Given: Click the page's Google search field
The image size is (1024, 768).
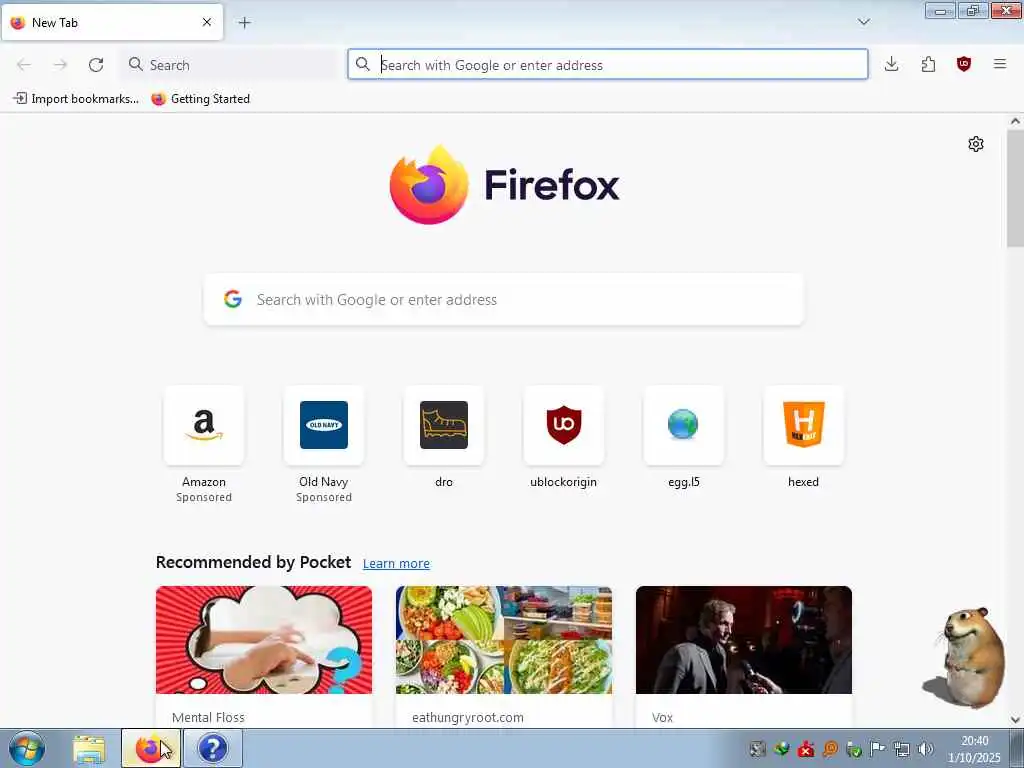Looking at the screenshot, I should pyautogui.click(x=504, y=299).
